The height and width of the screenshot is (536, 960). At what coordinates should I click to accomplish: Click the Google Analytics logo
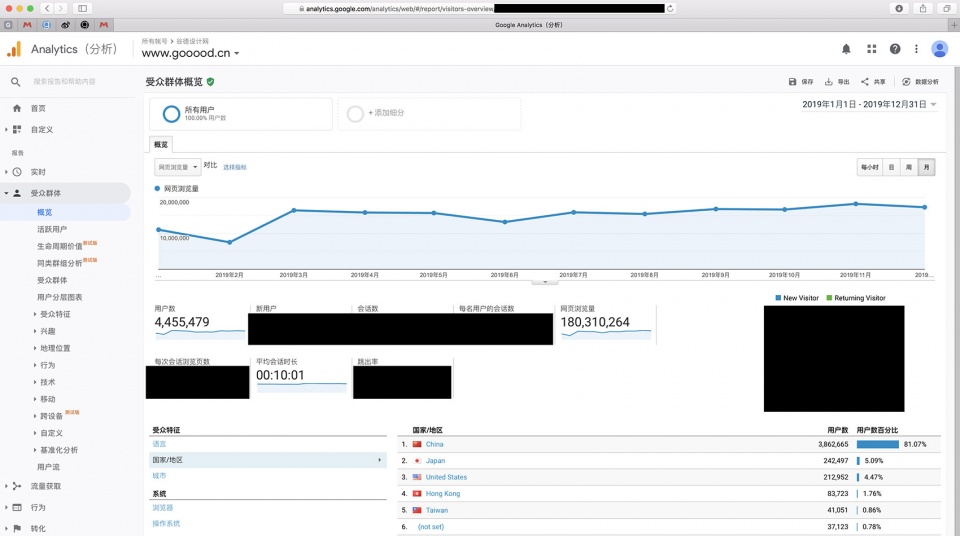[x=14, y=49]
